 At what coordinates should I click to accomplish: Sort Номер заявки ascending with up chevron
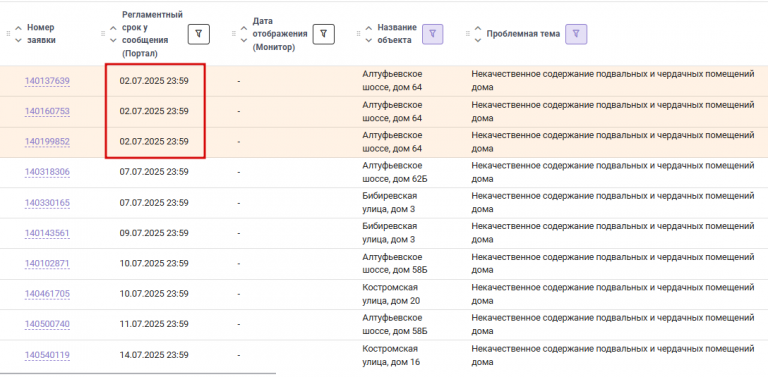tap(19, 28)
